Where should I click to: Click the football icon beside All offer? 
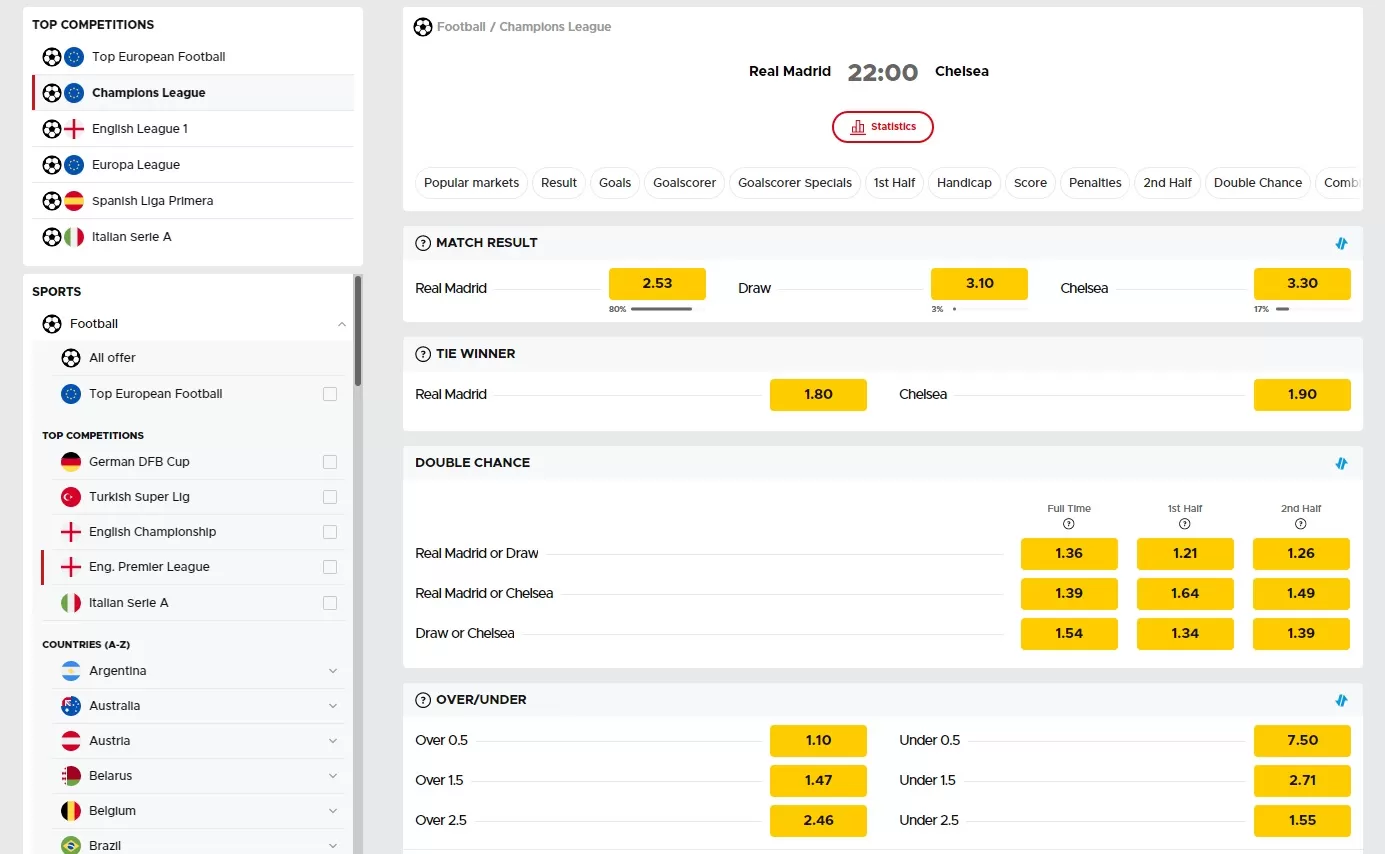(71, 358)
